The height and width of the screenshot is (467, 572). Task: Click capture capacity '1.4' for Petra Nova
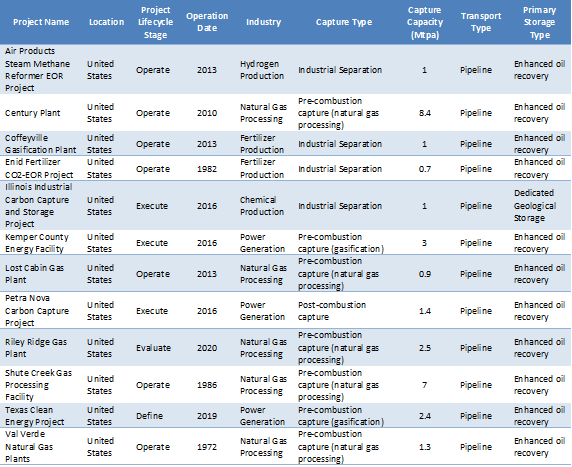coord(425,311)
